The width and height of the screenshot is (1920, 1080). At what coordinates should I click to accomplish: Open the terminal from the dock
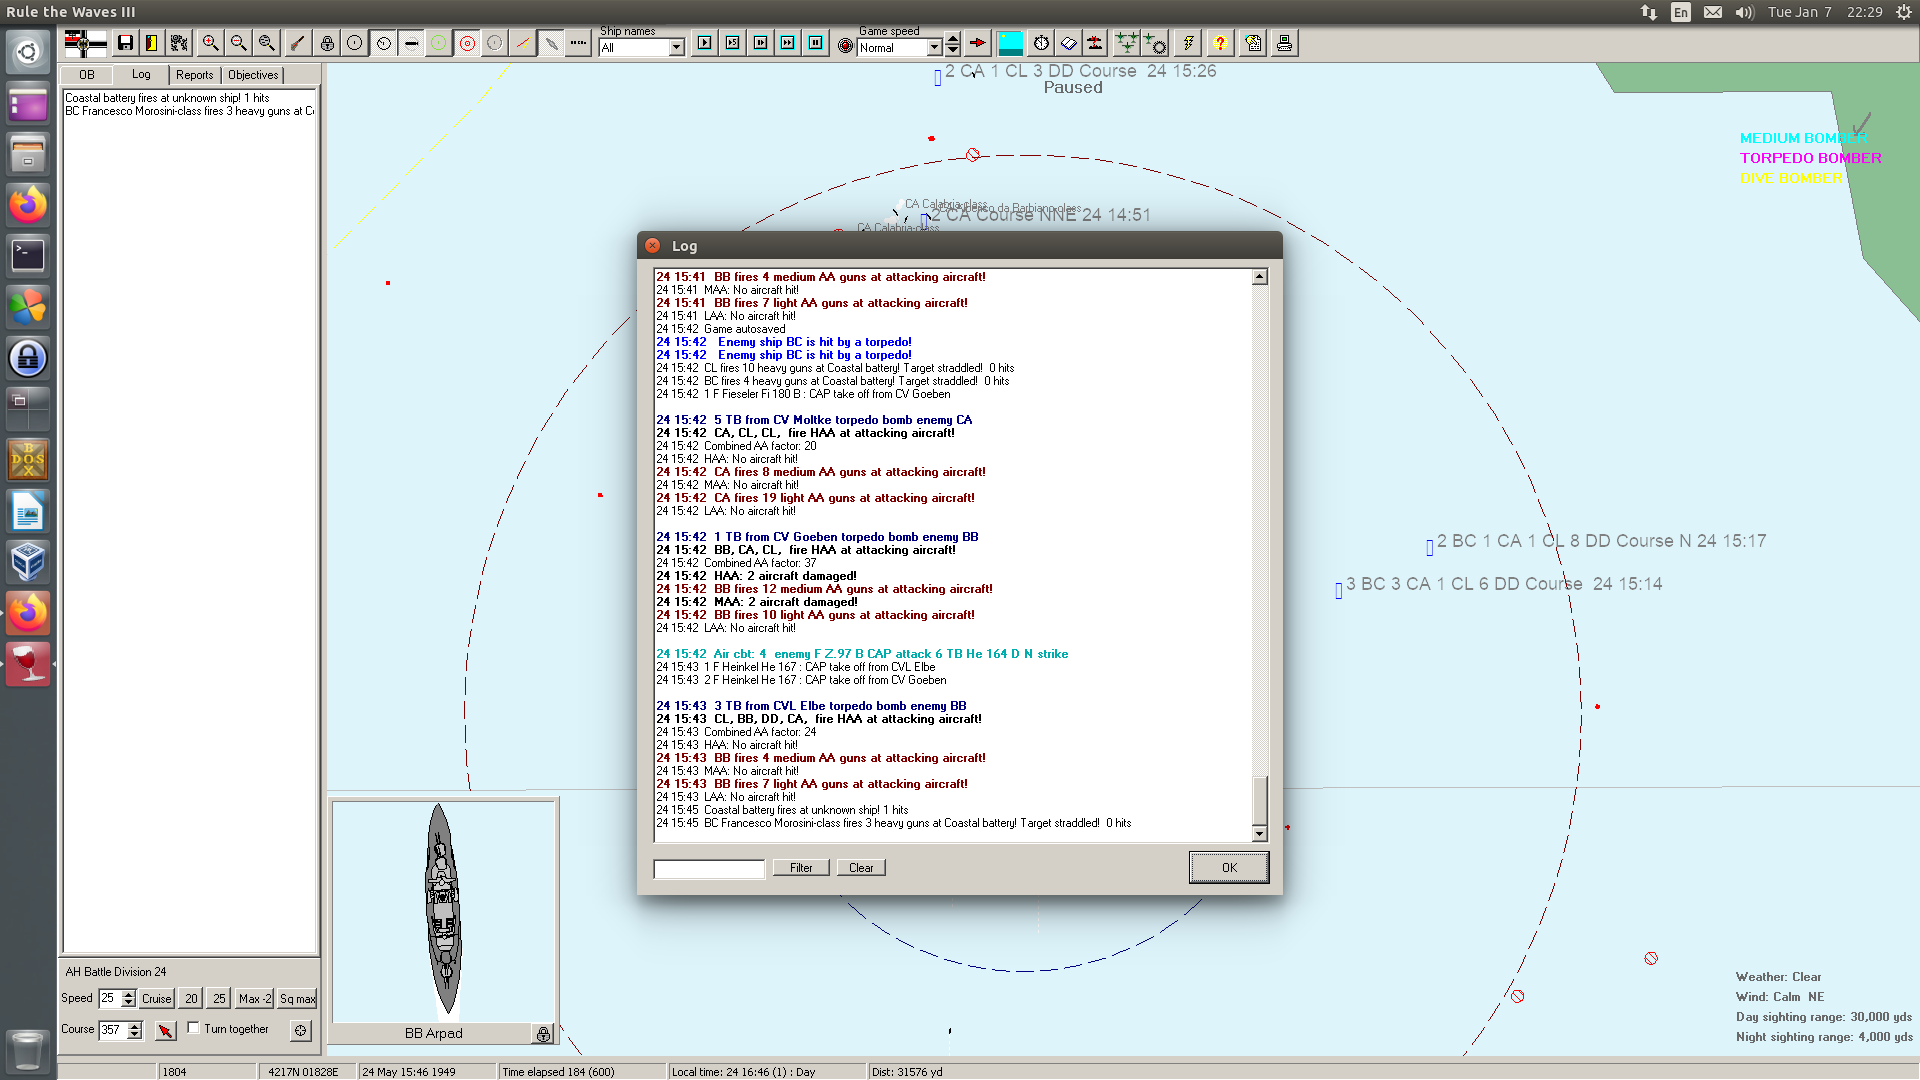tap(28, 256)
